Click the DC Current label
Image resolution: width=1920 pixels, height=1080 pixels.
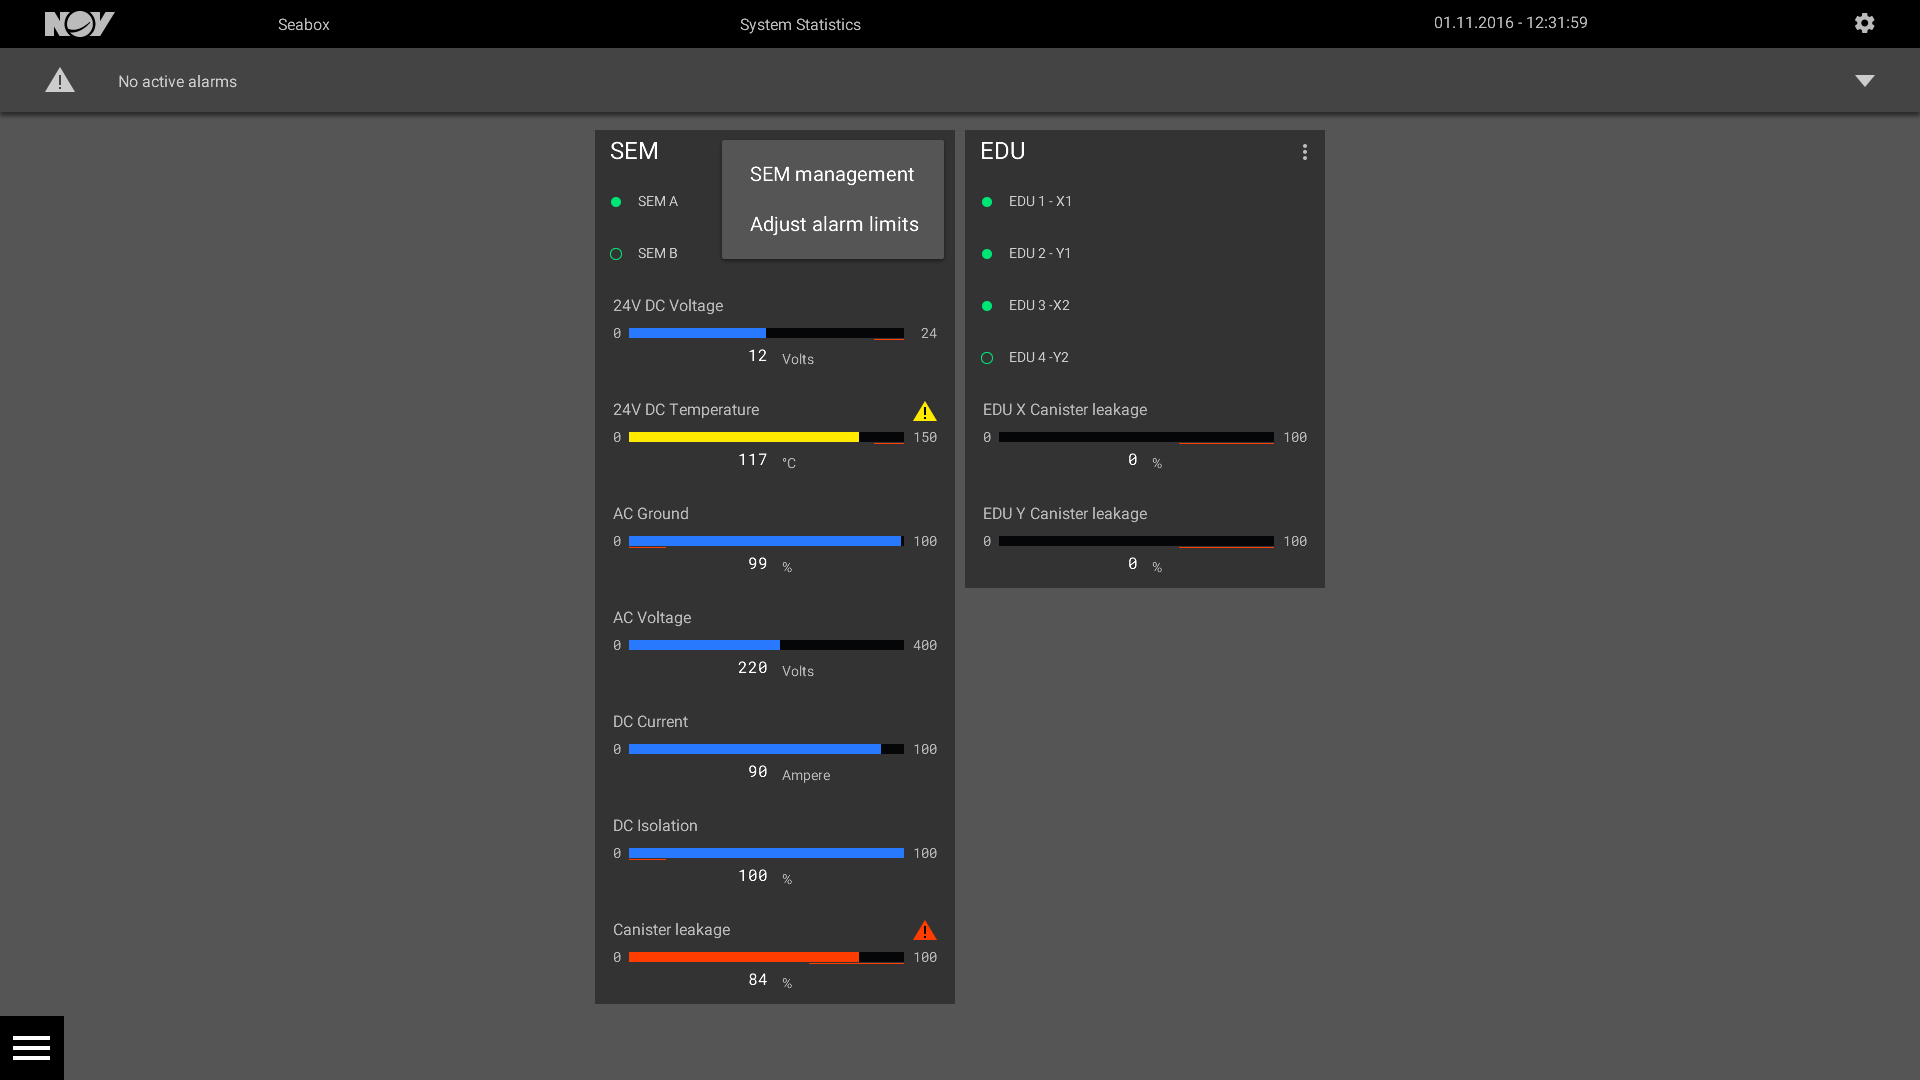[x=650, y=722]
